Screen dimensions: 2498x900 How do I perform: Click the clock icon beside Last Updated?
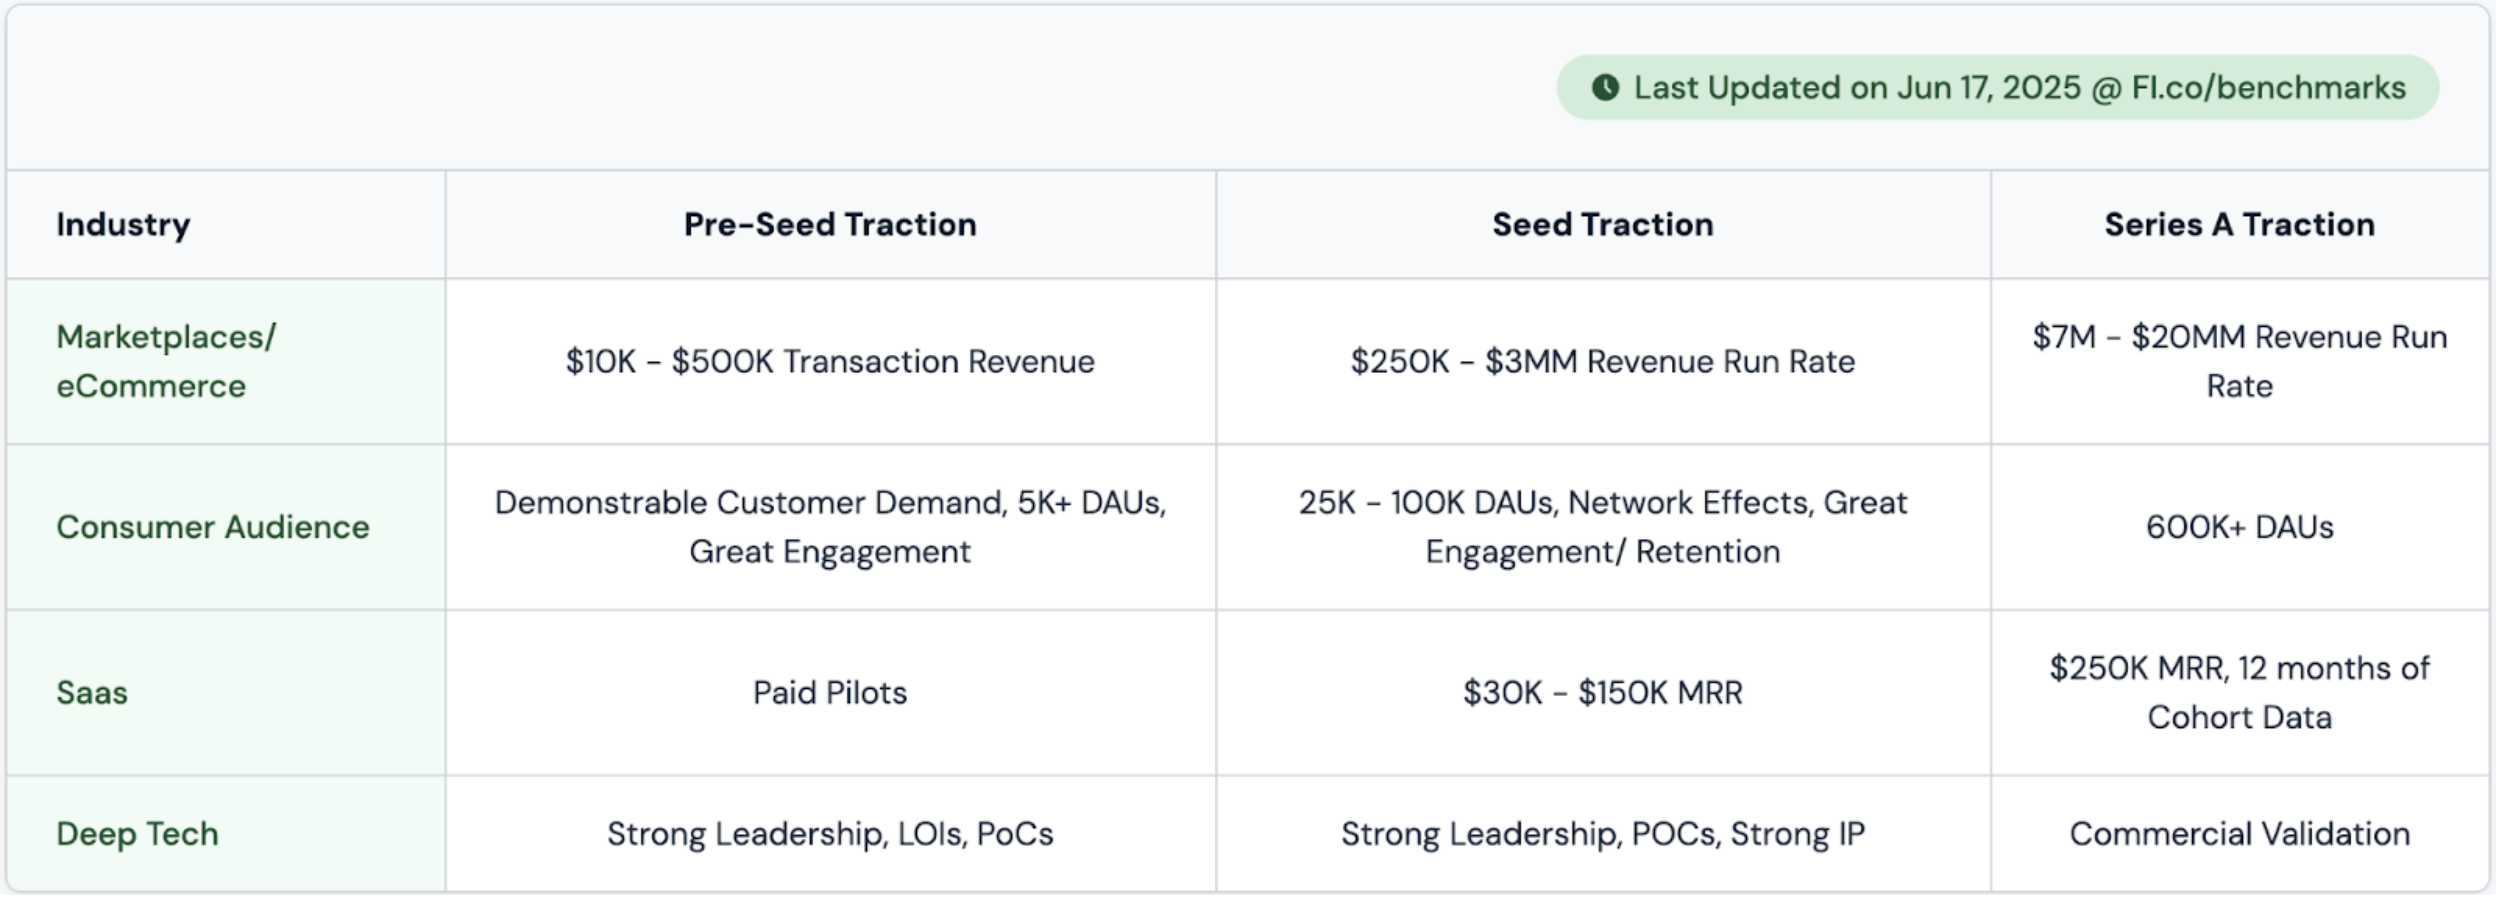pyautogui.click(x=1605, y=88)
